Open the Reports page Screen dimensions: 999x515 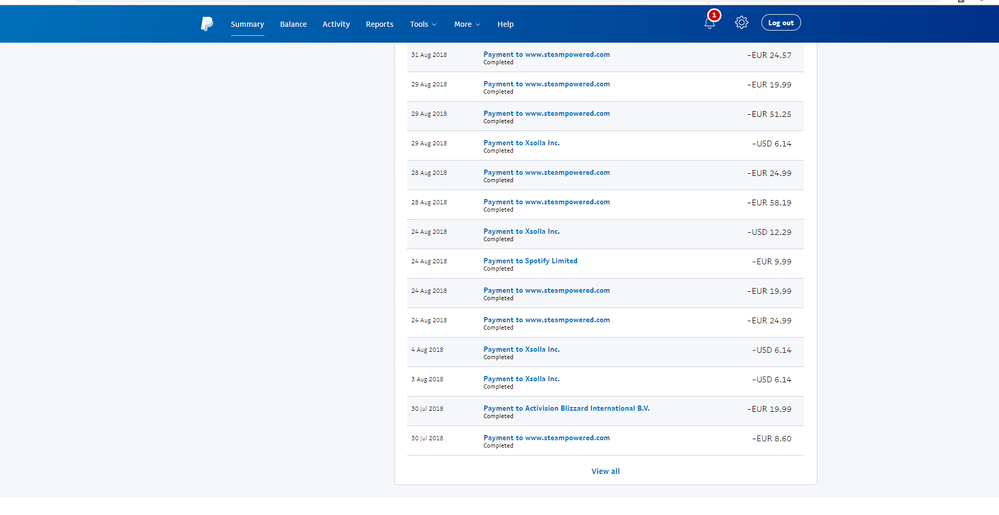[379, 24]
